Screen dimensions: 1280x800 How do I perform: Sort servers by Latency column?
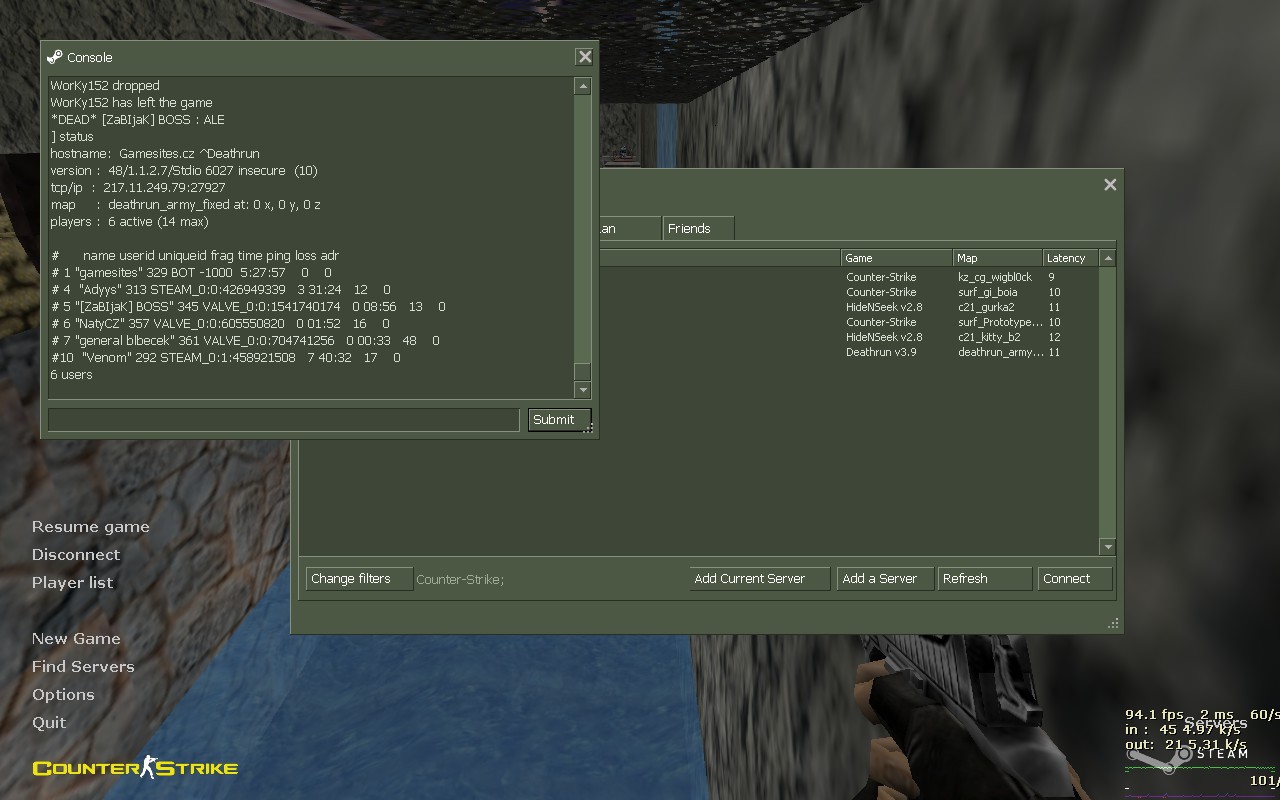[x=1071, y=258]
